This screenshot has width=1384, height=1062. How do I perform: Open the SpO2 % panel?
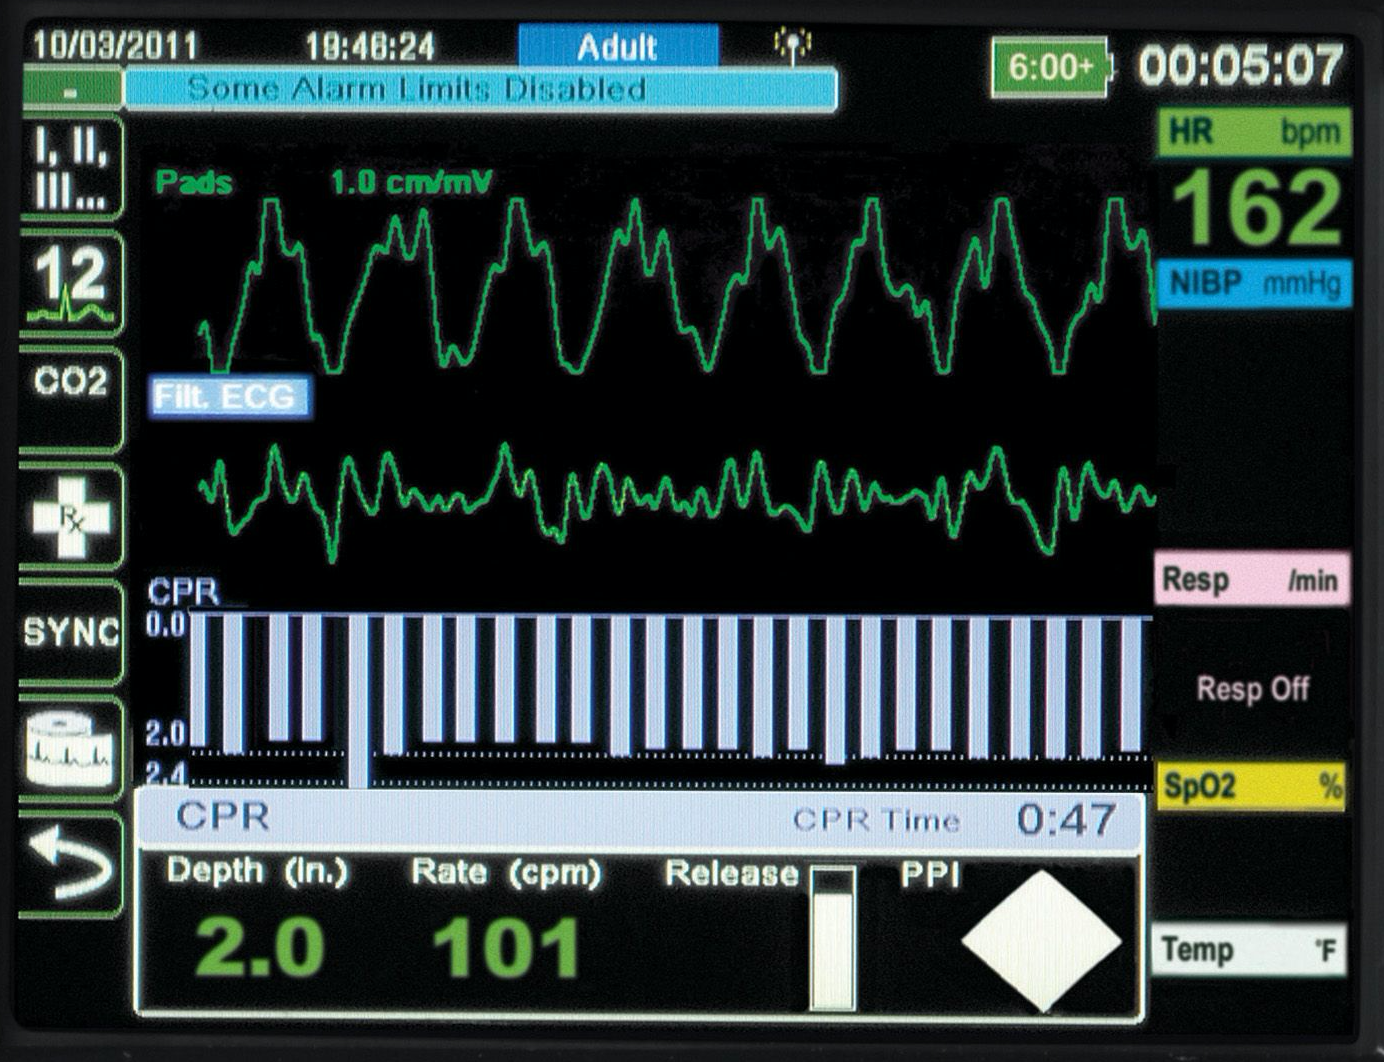click(x=1252, y=787)
